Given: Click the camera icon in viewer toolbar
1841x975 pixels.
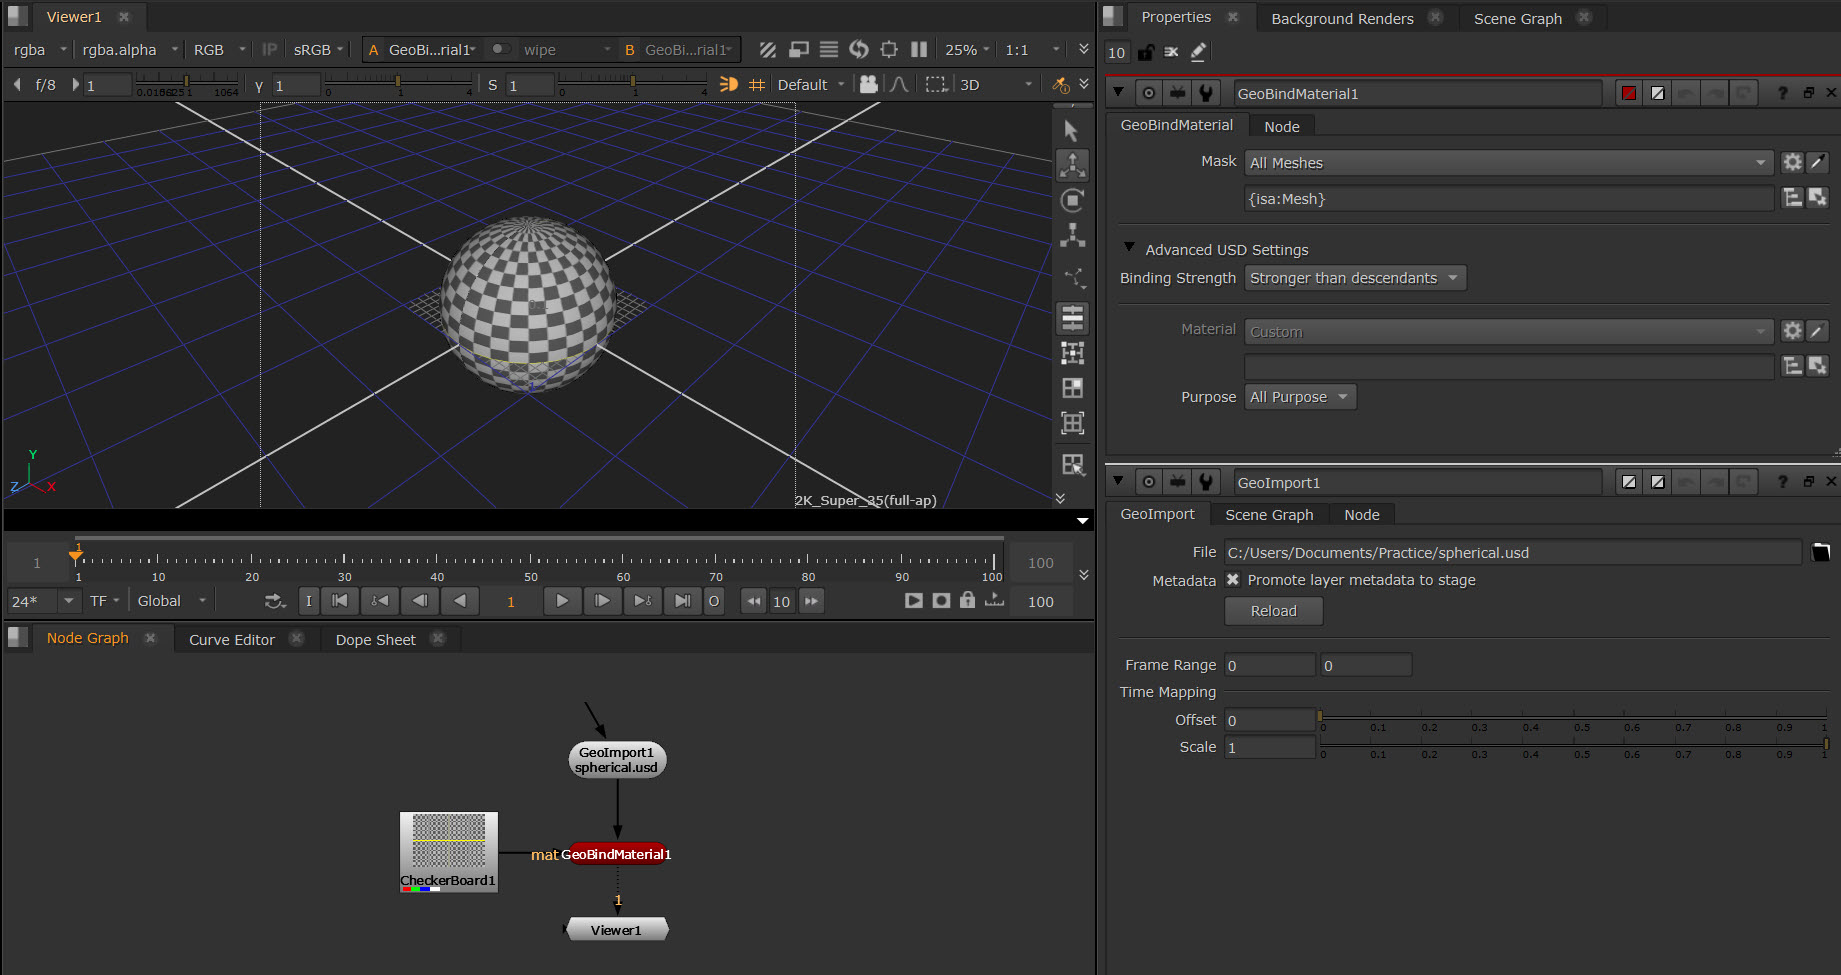Looking at the screenshot, I should (x=868, y=85).
